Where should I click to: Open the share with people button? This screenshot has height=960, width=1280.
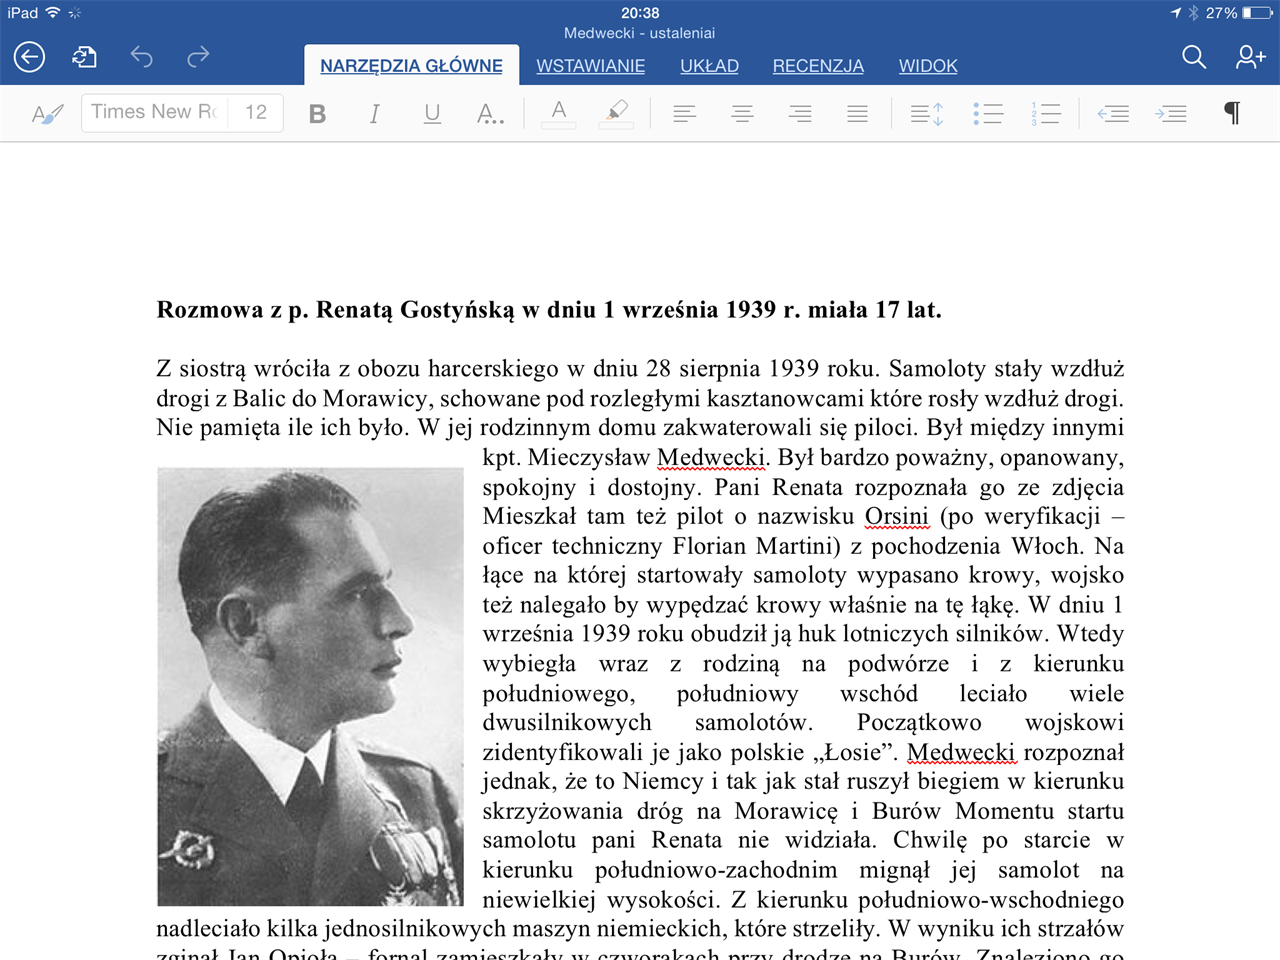[x=1248, y=57]
